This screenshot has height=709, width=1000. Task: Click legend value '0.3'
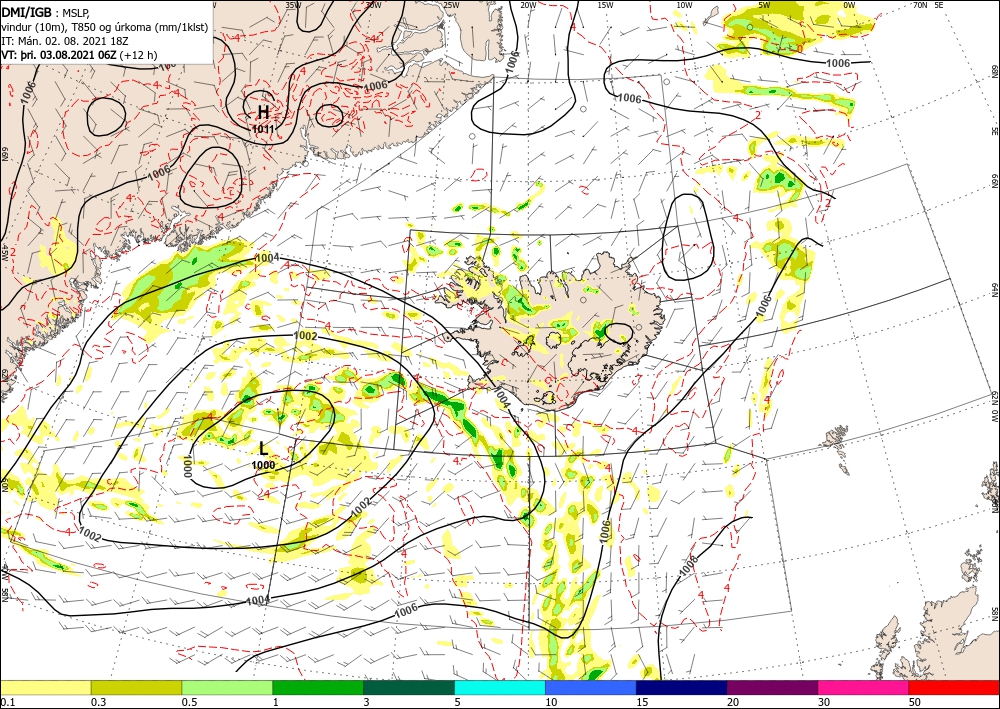tap(98, 702)
